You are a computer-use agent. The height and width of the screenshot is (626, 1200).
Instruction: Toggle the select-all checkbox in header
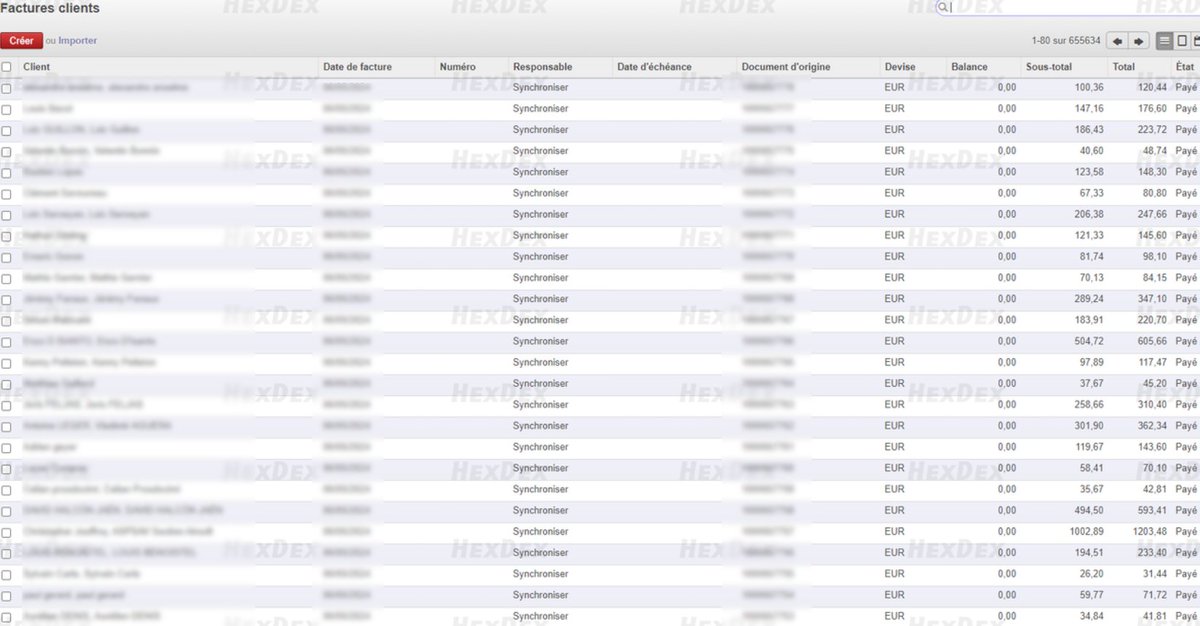(7, 67)
